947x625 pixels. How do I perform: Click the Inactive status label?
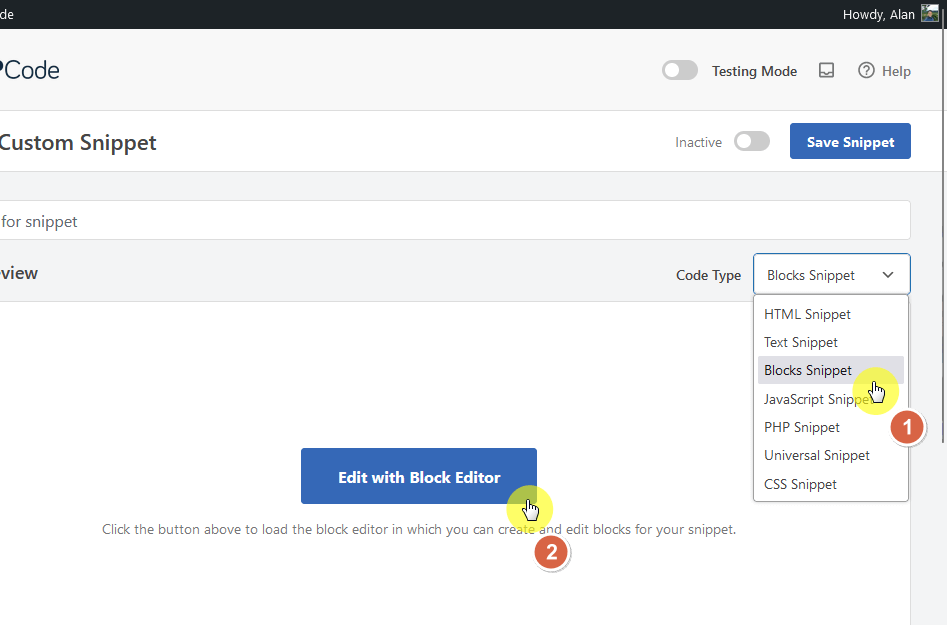tap(698, 143)
